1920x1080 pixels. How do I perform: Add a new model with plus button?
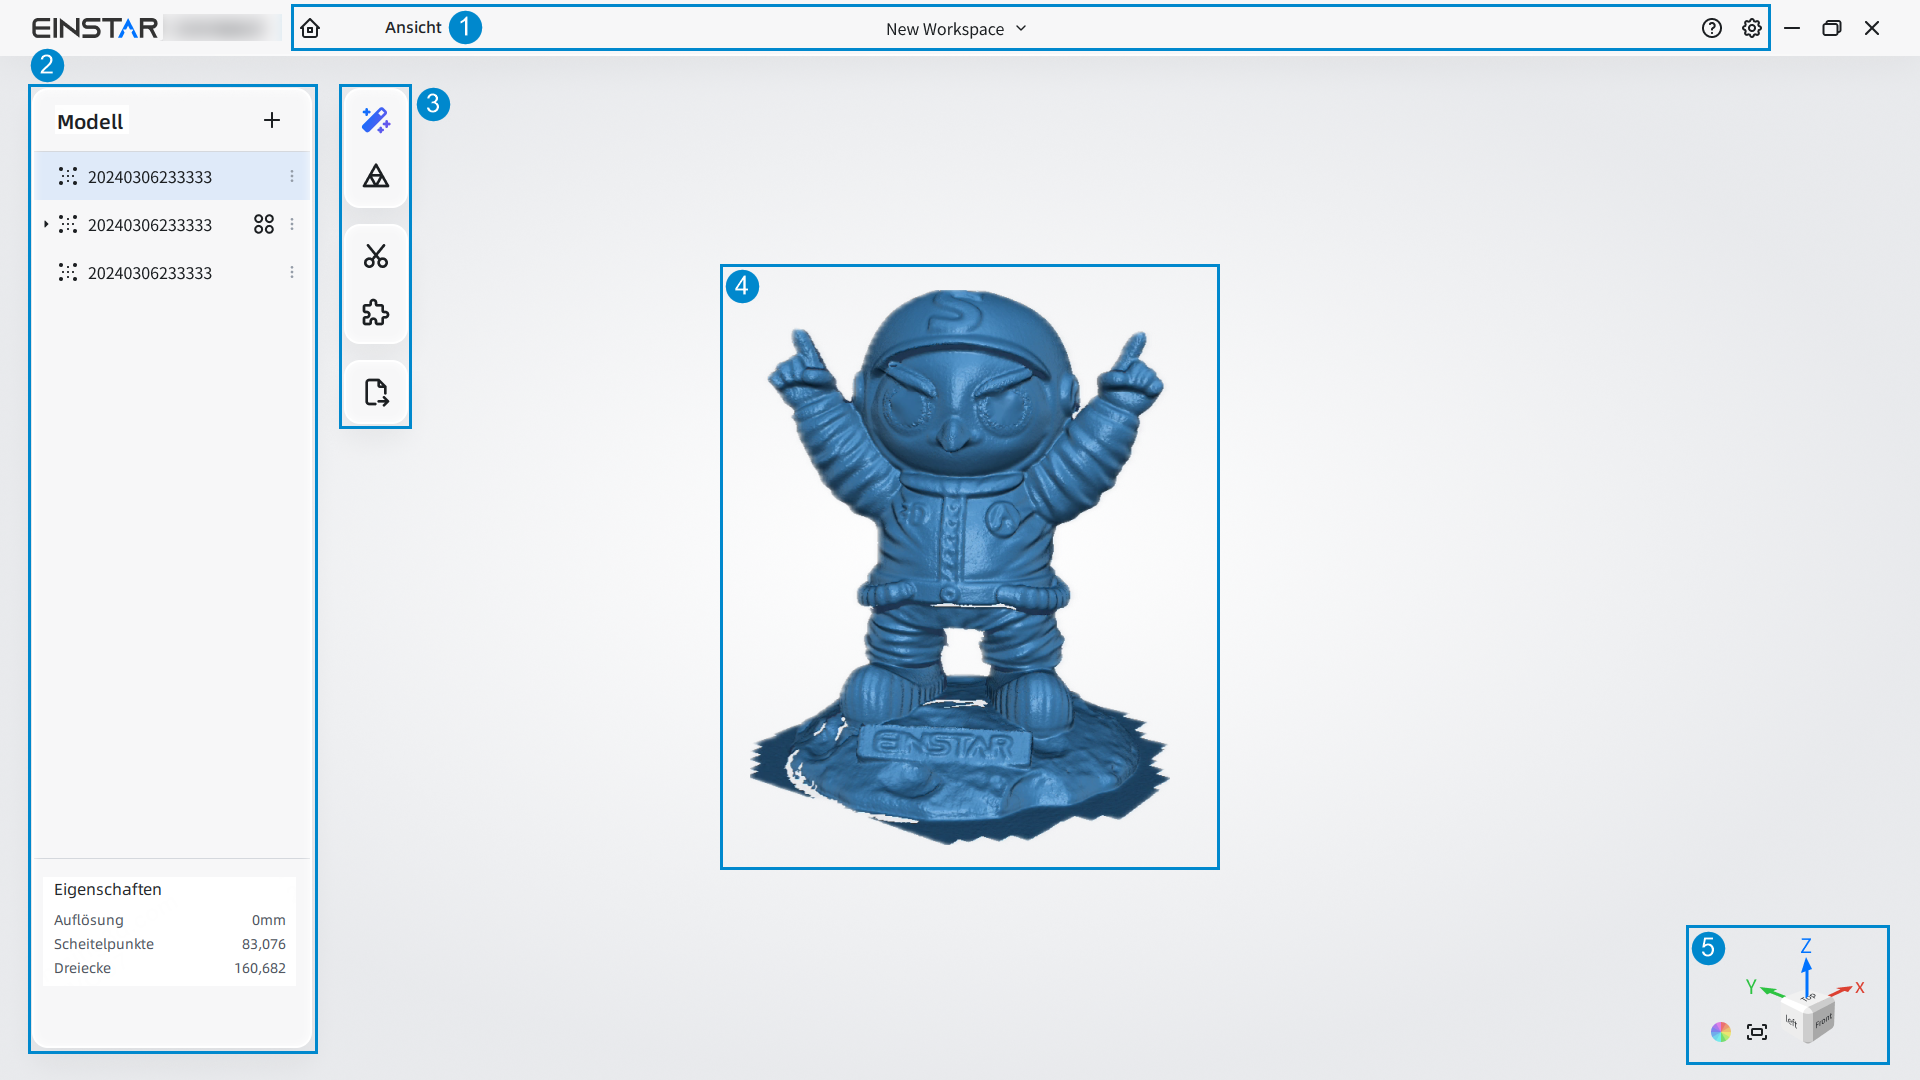[x=272, y=121]
